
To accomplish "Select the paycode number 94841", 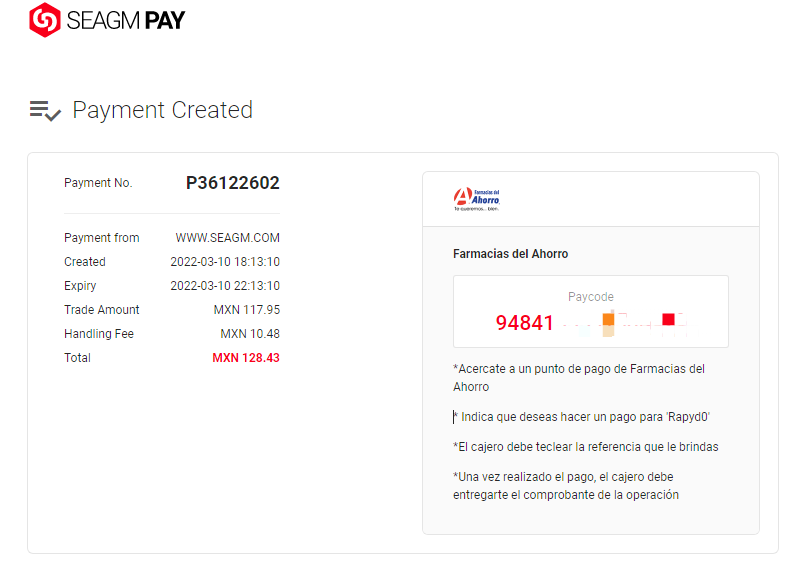I will click(x=524, y=323).
